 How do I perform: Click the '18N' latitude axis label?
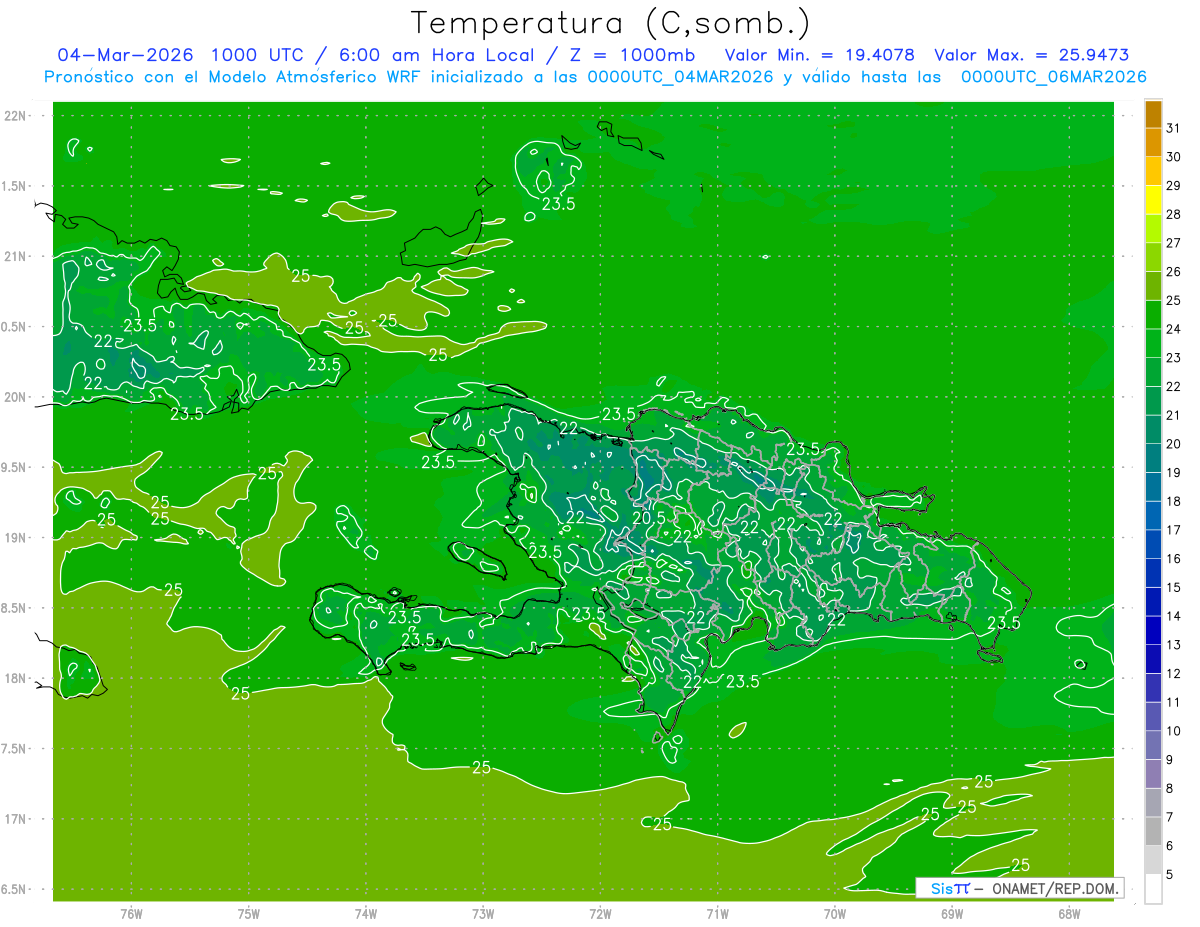(15, 678)
